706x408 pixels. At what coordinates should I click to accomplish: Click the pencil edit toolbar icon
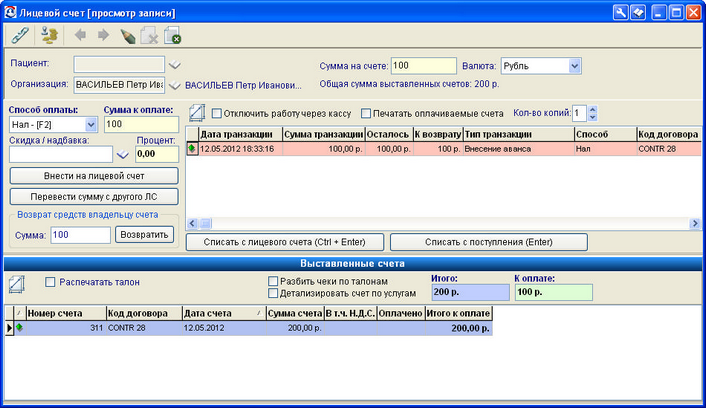pyautogui.click(x=128, y=36)
